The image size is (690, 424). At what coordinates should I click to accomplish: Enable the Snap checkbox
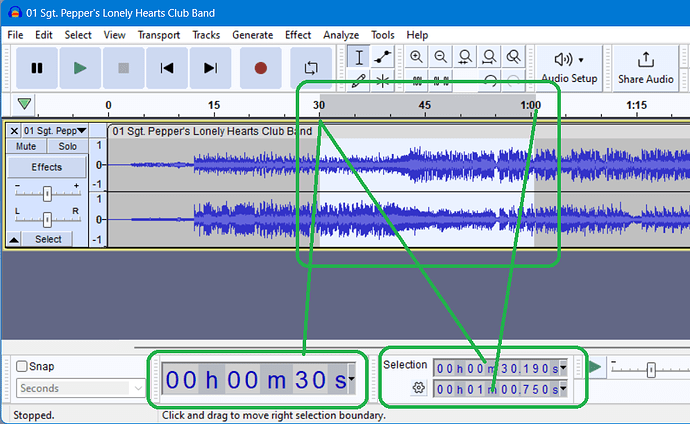click(x=22, y=367)
